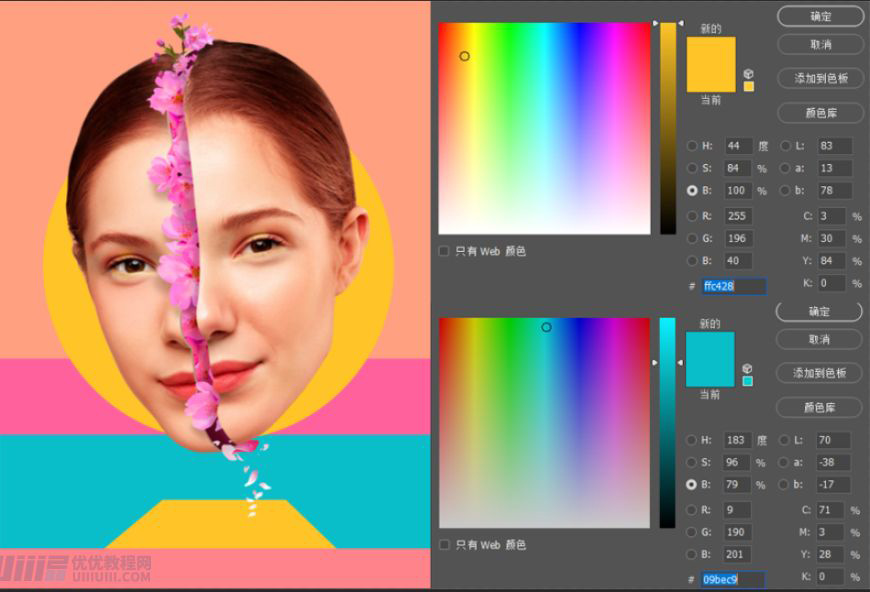Select the R radio button in the top picker
870x592 pixels.
(691, 215)
